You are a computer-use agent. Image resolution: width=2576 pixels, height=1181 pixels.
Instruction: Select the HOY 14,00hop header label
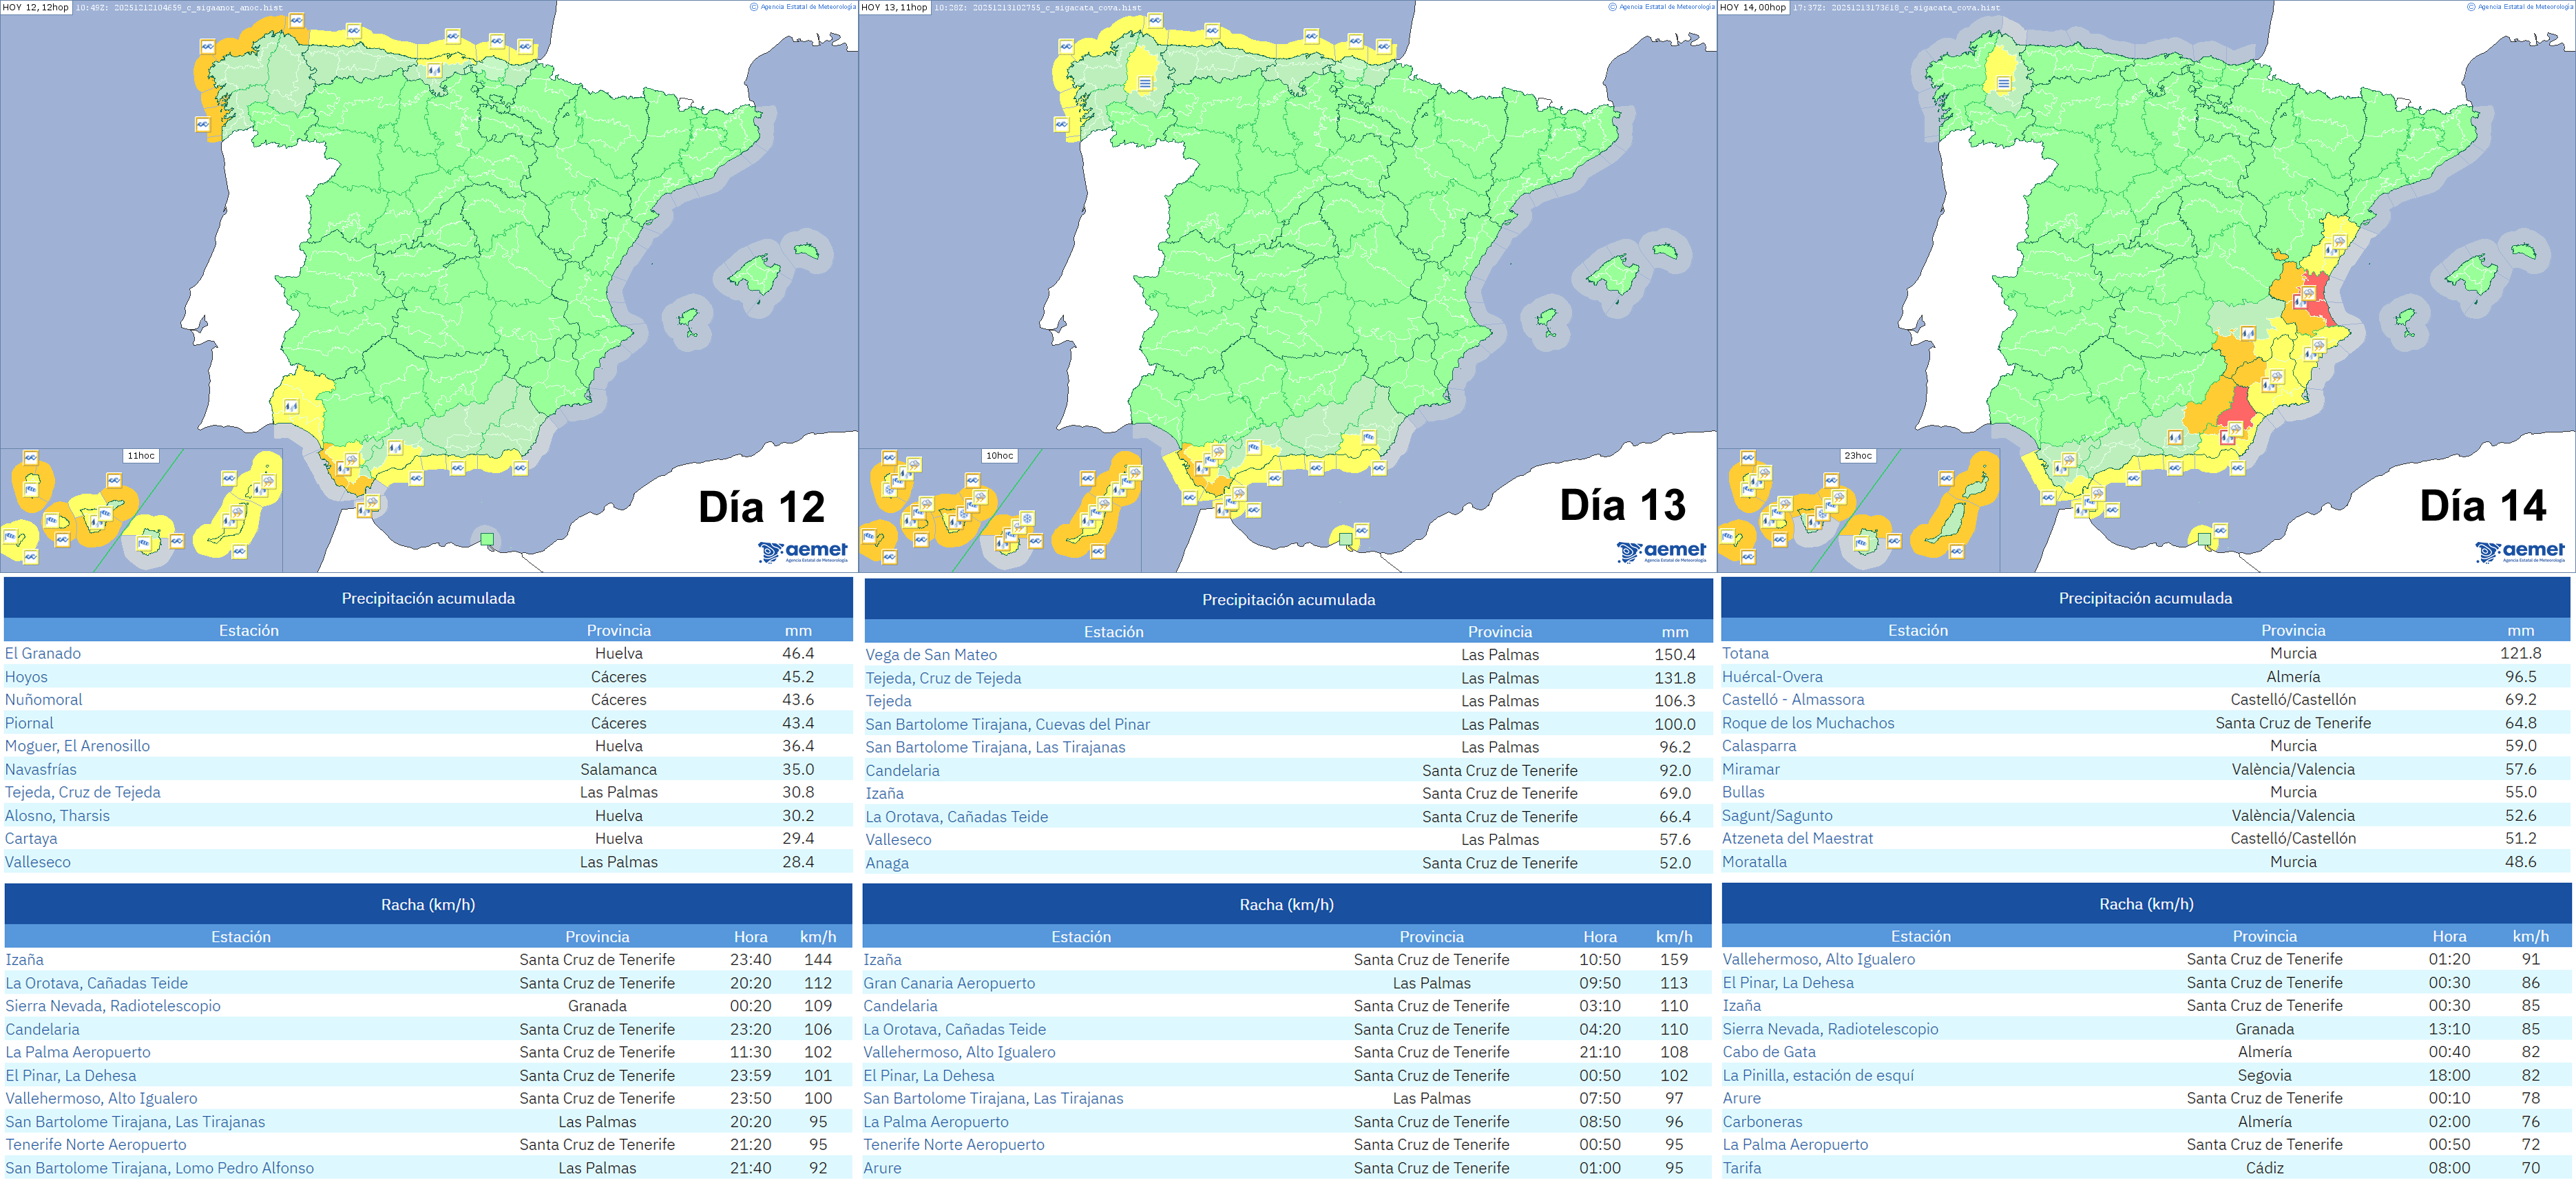click(1755, 7)
